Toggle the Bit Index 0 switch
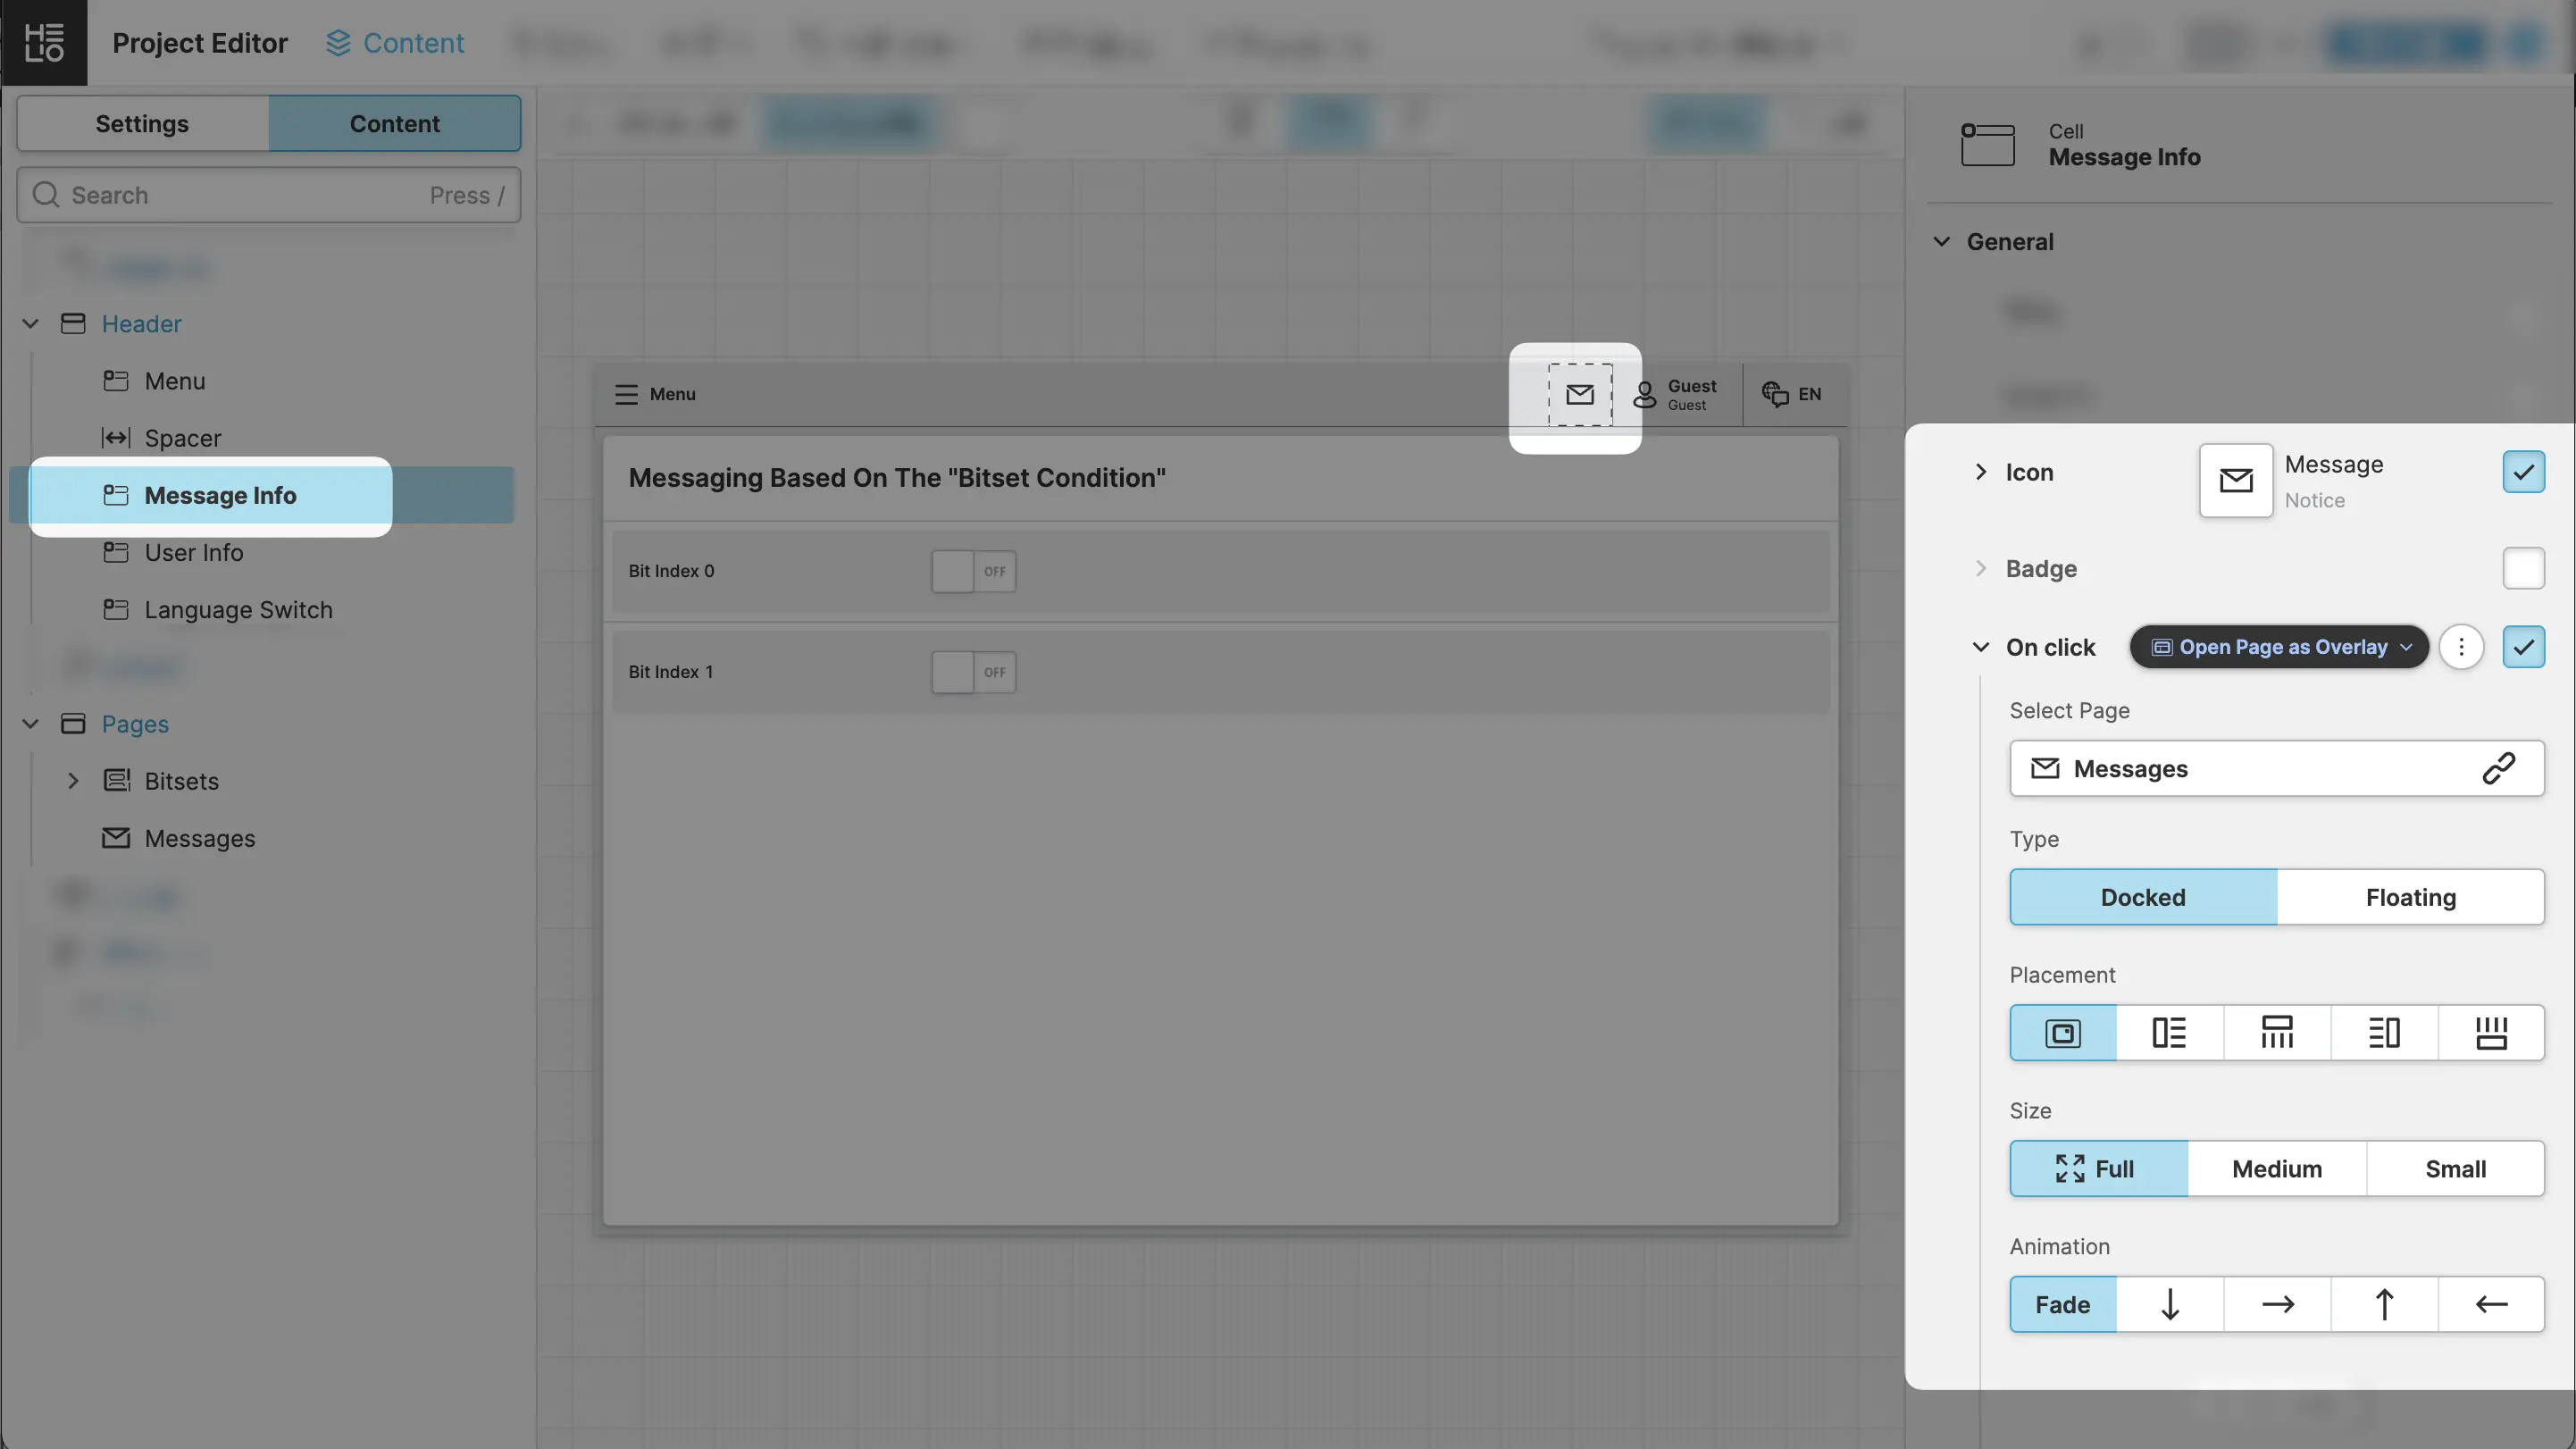Image resolution: width=2576 pixels, height=1449 pixels. 973,571
